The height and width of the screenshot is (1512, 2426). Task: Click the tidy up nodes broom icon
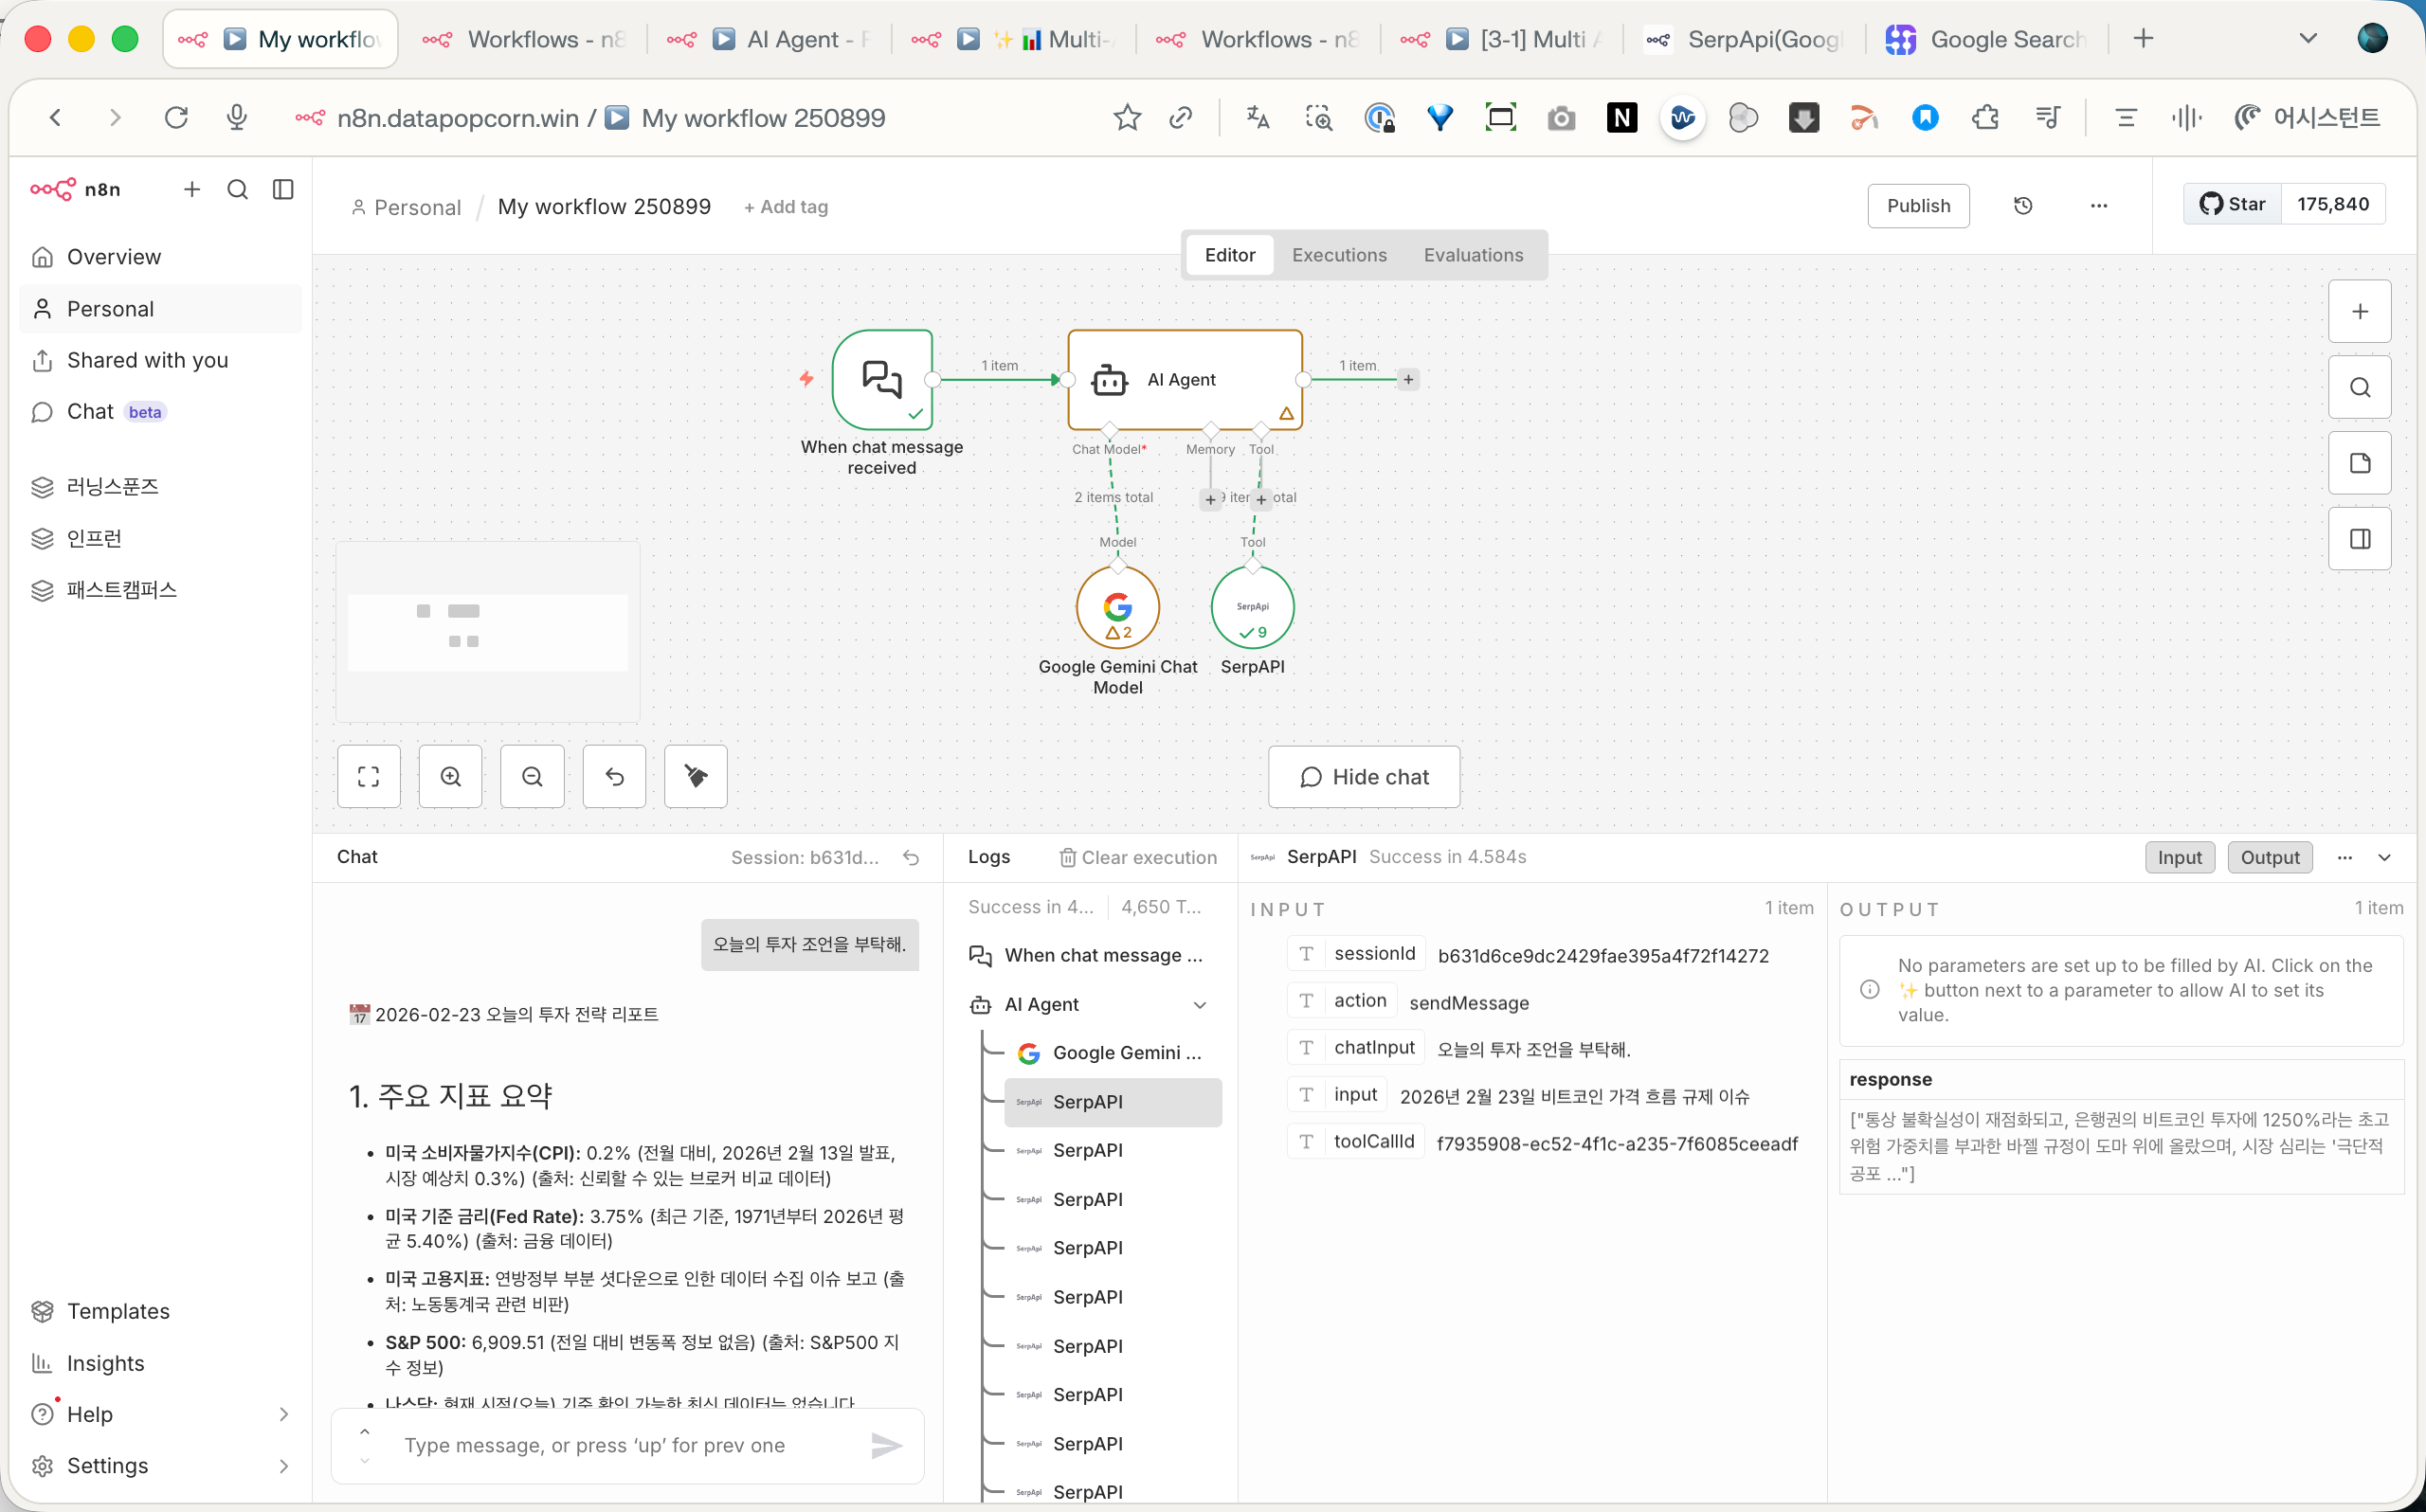click(696, 776)
